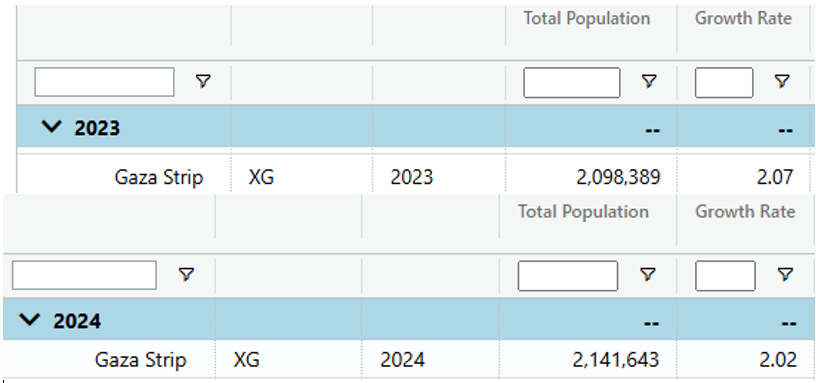Select the Gaza Strip row for 2024
816x383 pixels.
coord(407,360)
